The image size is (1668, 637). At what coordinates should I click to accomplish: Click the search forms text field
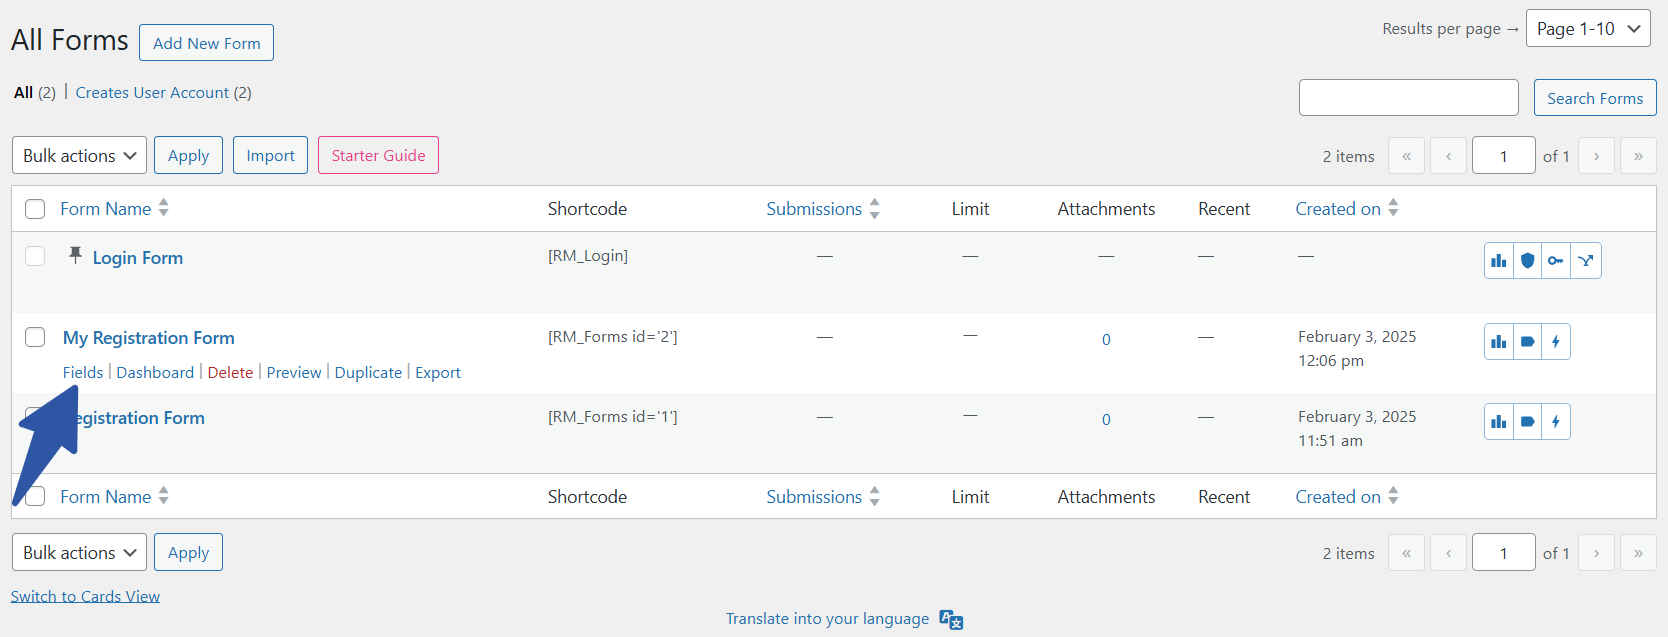click(x=1408, y=98)
